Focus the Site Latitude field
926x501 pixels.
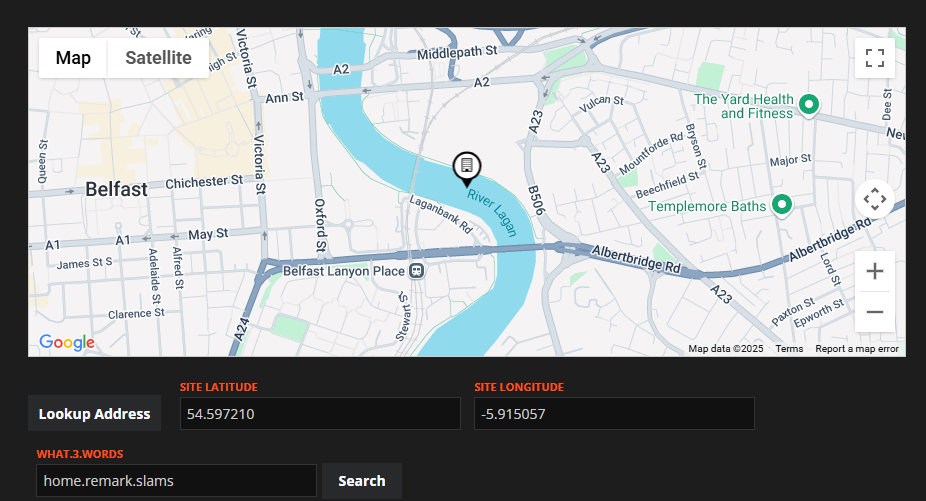(320, 414)
